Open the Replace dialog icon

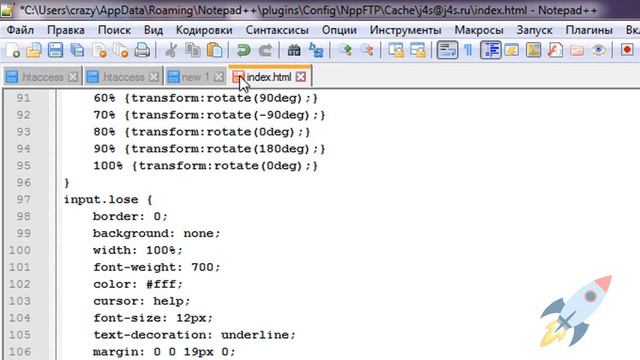click(x=316, y=50)
